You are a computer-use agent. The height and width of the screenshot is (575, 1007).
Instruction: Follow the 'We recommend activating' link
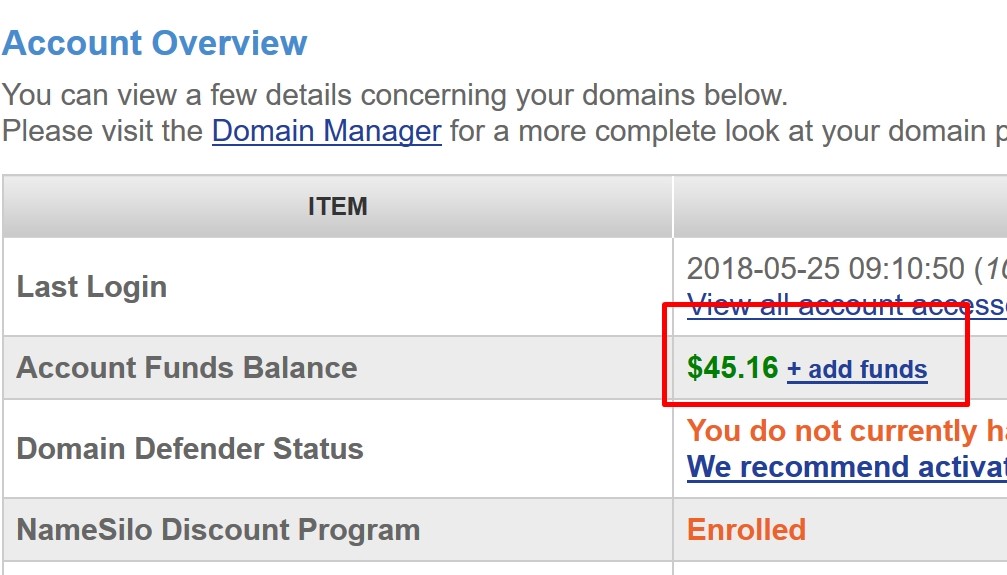pyautogui.click(x=846, y=467)
